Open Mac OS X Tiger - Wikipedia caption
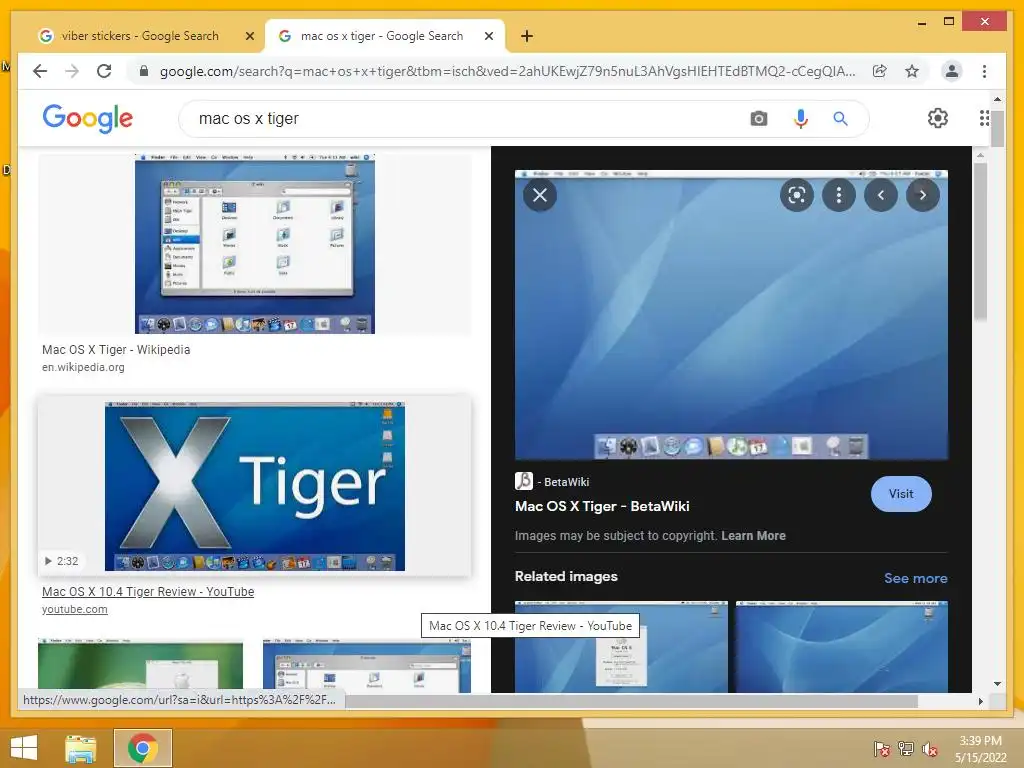 pos(116,350)
